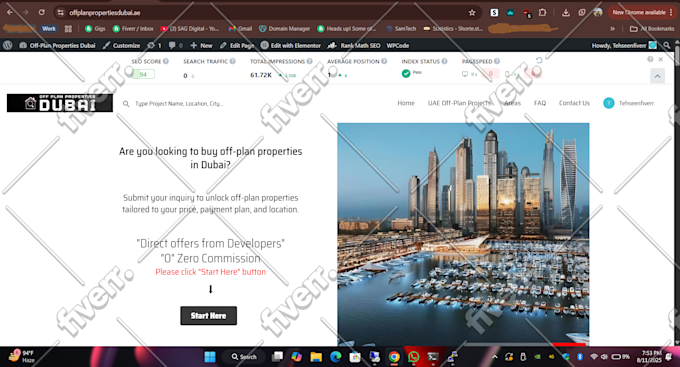Open the Fiverr / Inbox bookmark

coord(133,29)
